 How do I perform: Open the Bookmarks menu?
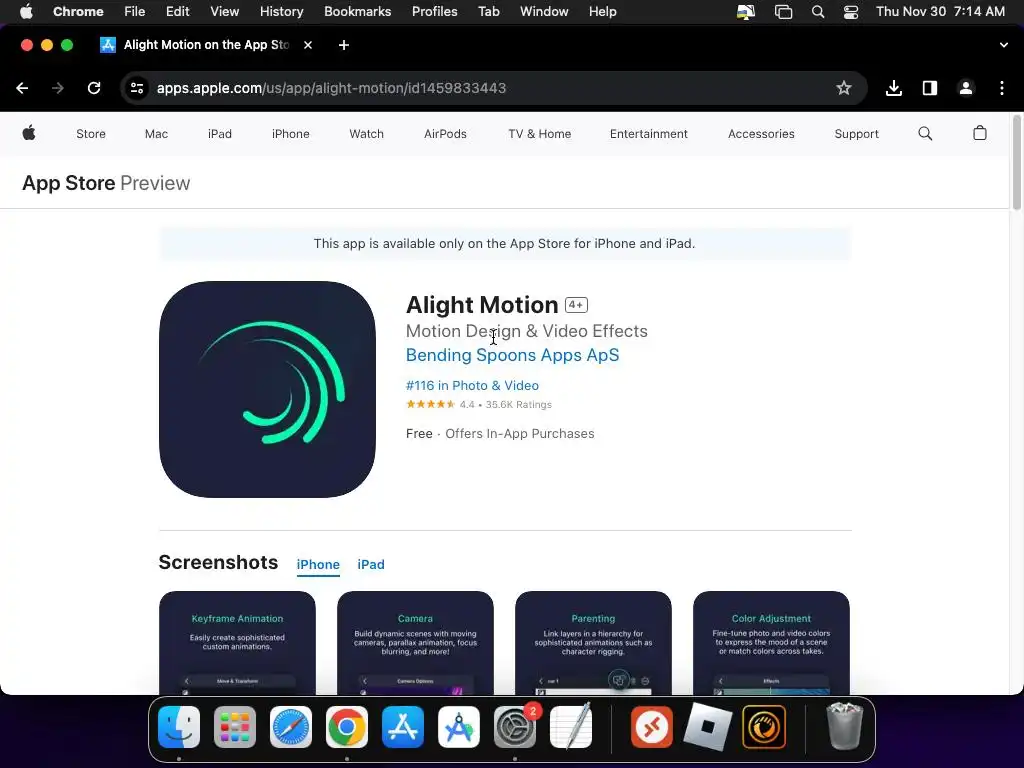358,12
